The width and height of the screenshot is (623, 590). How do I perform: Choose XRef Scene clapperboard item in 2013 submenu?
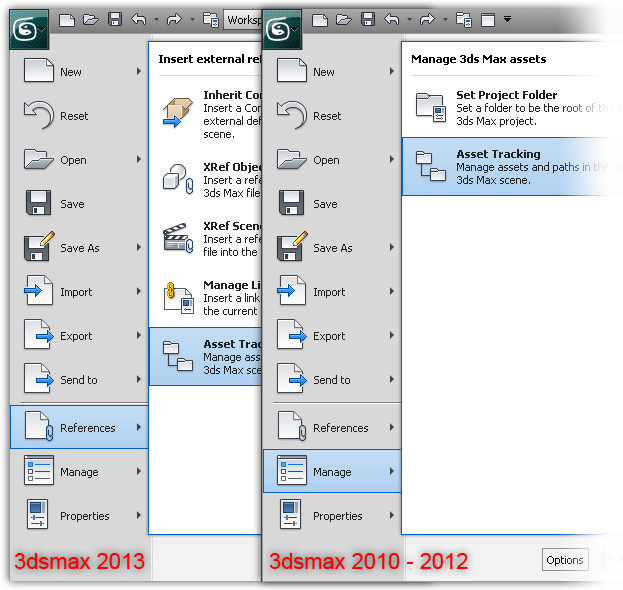point(205,239)
